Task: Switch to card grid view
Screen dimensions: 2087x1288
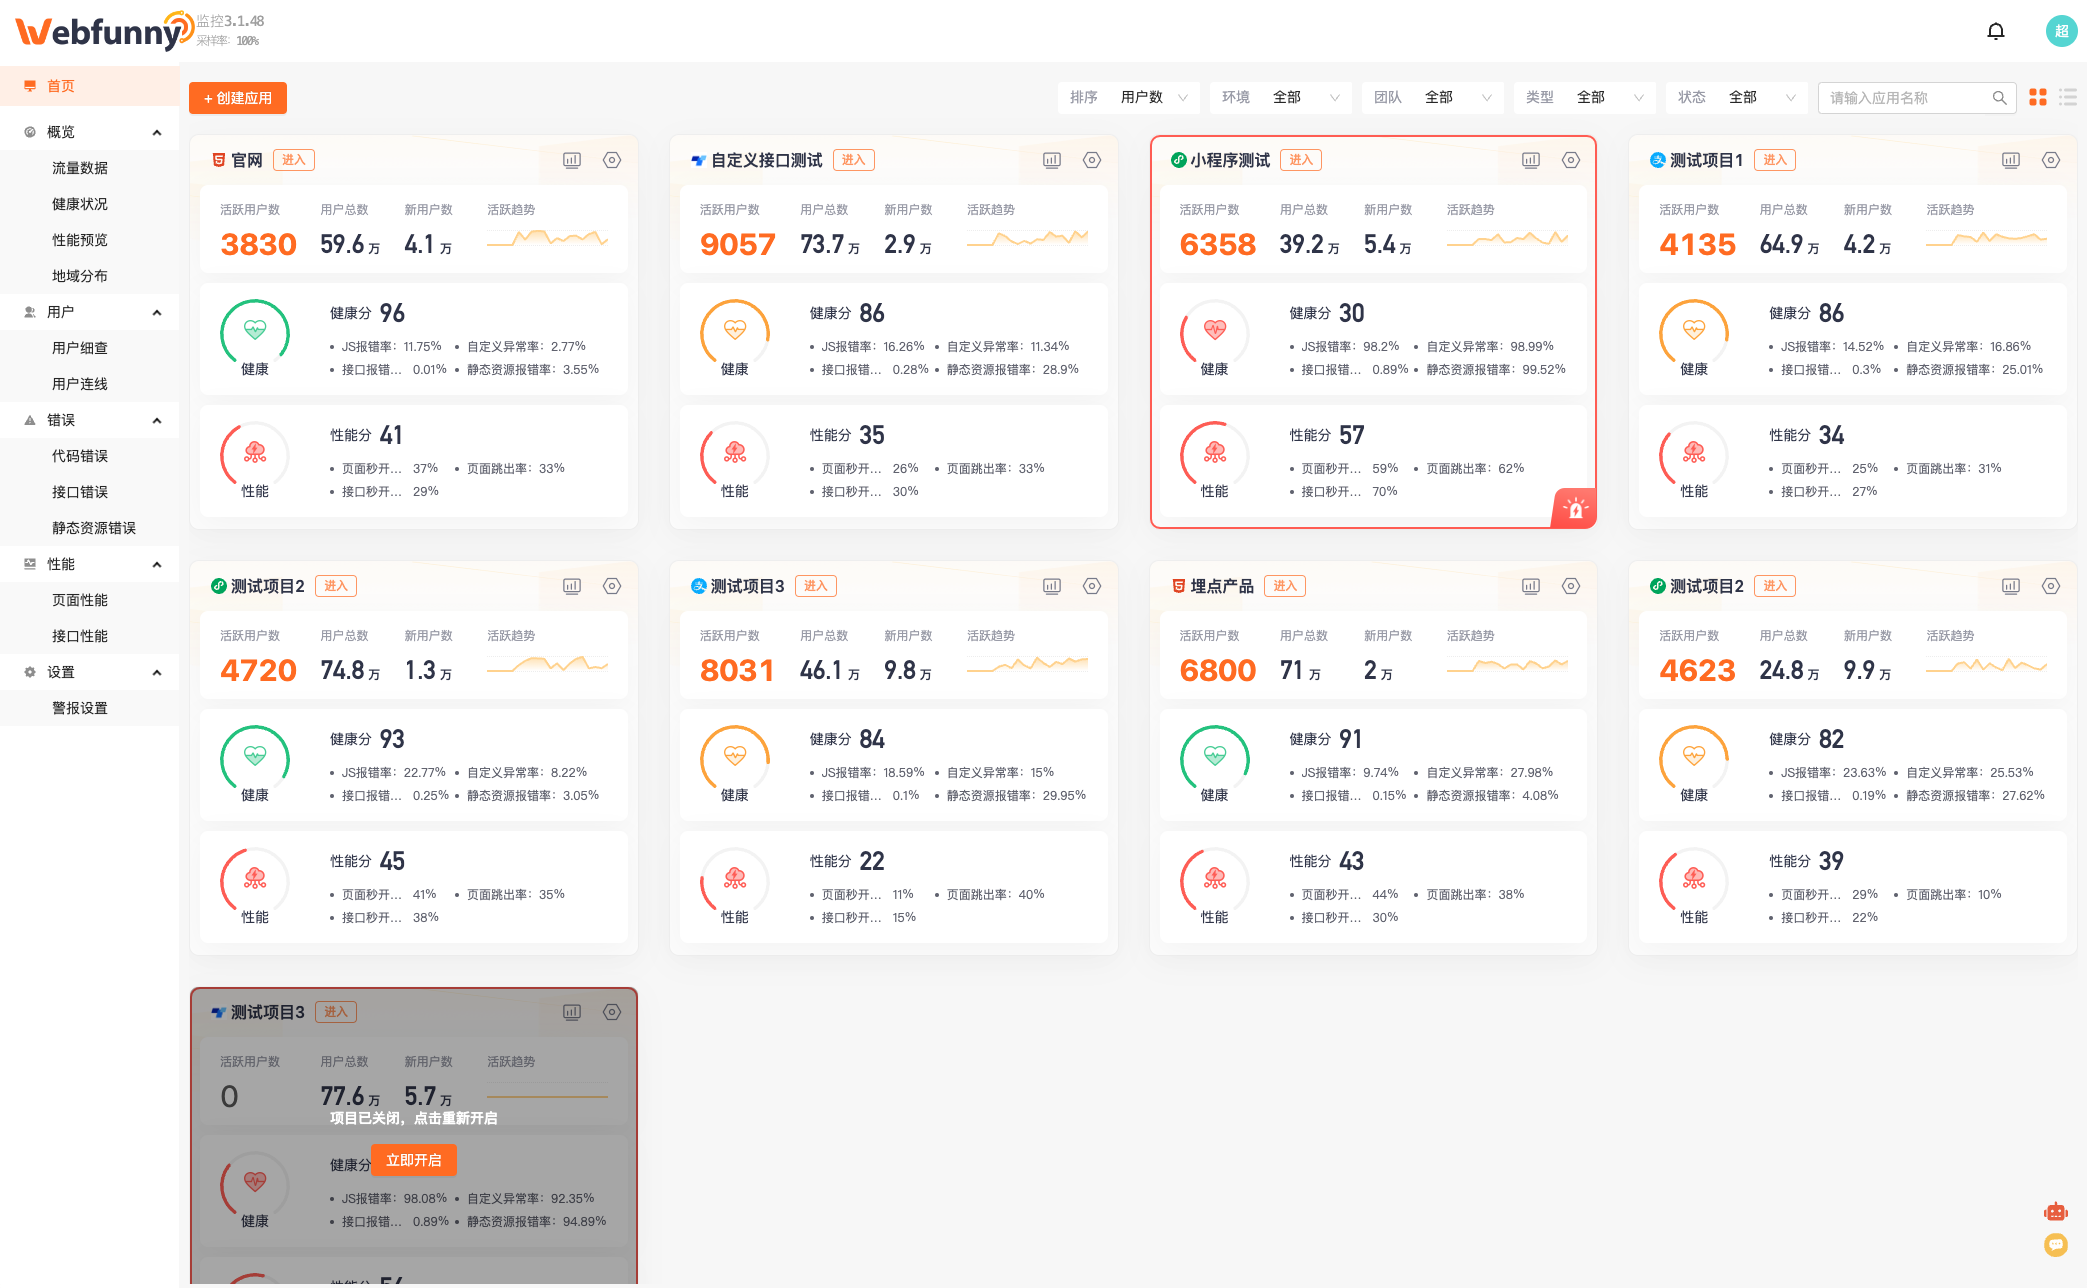Action: (2037, 97)
